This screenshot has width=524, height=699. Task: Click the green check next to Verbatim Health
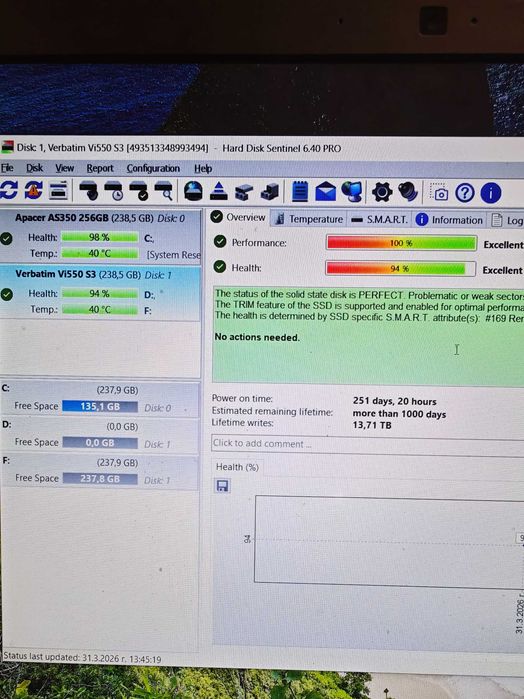point(7,294)
